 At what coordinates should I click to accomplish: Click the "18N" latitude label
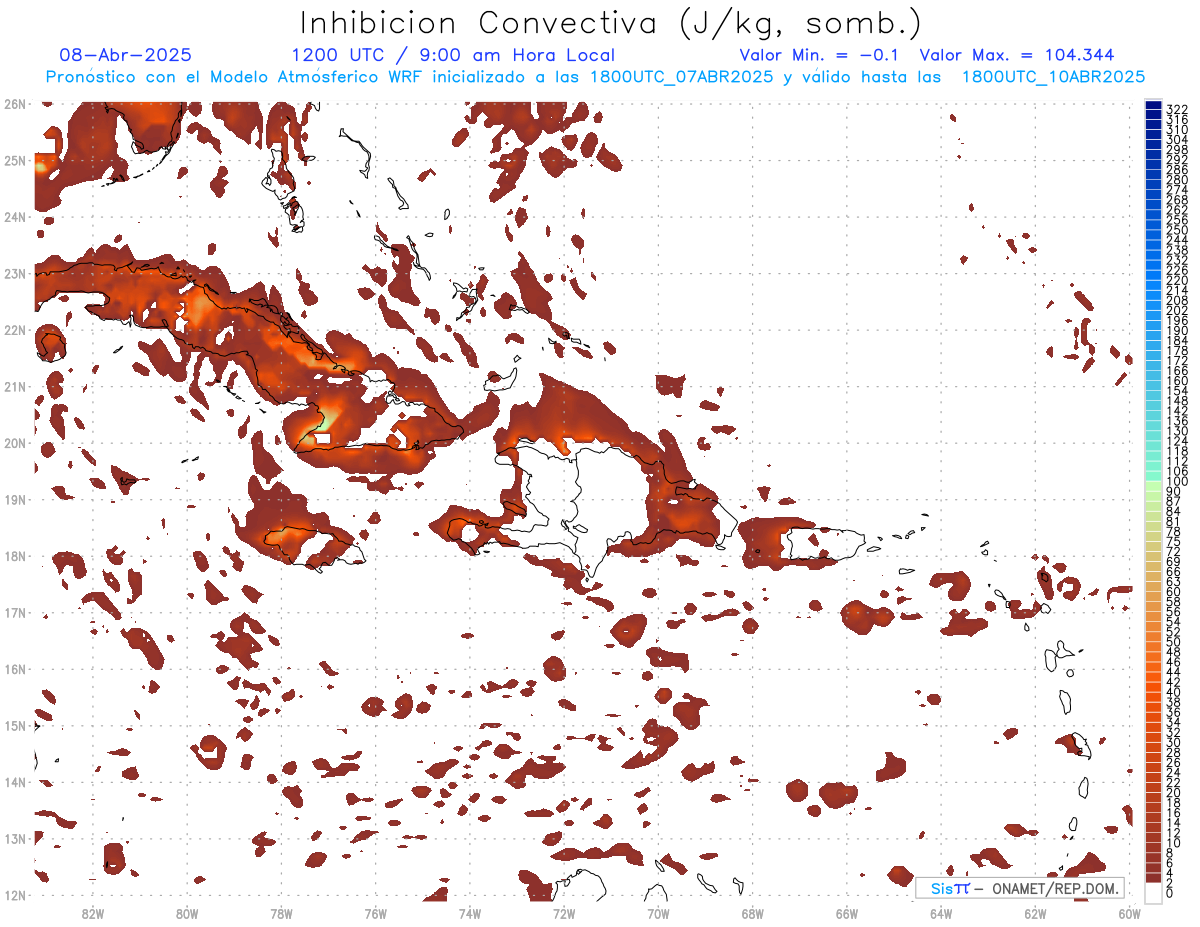[15, 556]
